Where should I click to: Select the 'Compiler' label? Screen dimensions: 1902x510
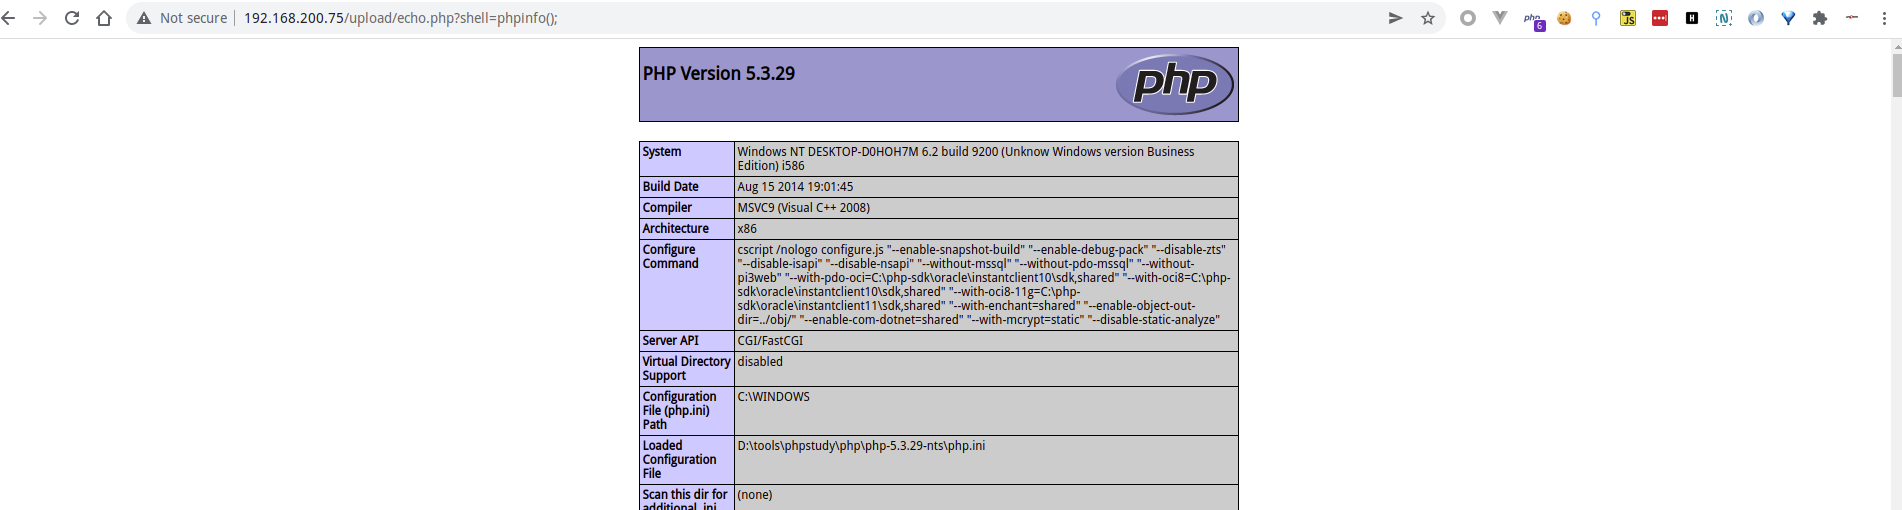point(667,208)
